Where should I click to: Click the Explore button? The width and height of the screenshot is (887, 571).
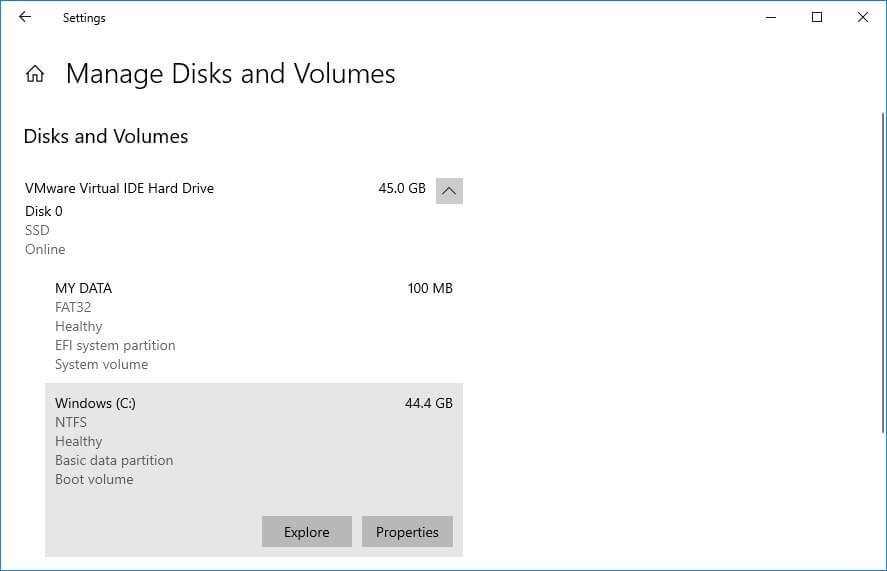306,532
